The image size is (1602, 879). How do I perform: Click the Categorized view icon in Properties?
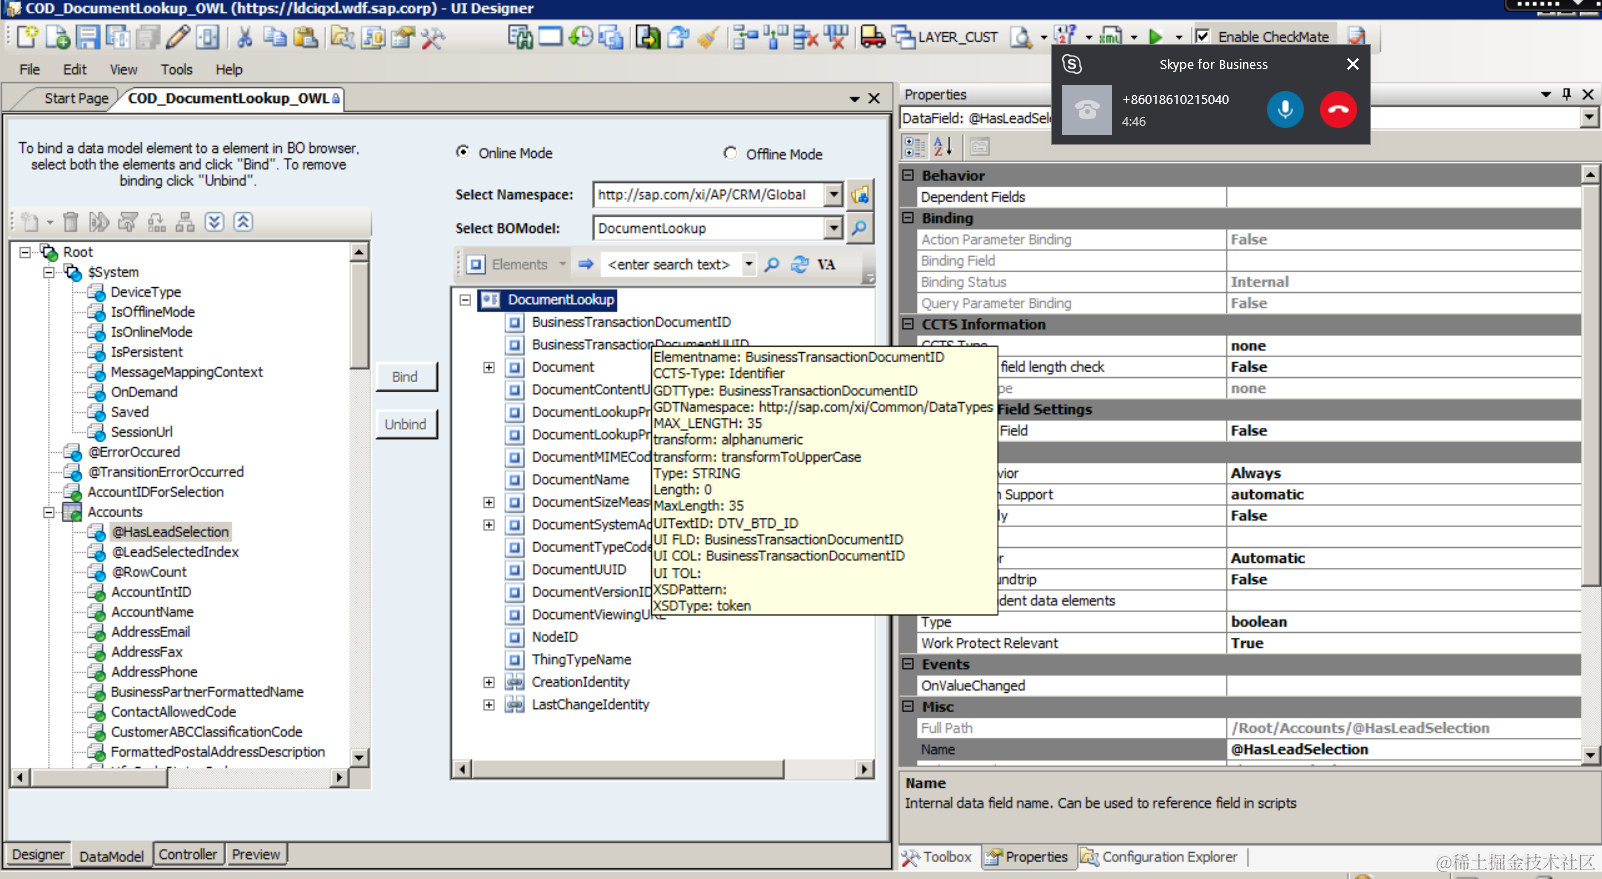[x=915, y=147]
